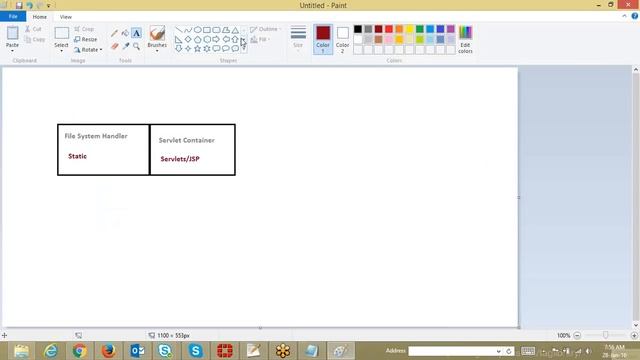This screenshot has width=640, height=360.
Task: Choose the Rectangle shape
Action: coord(207,30)
